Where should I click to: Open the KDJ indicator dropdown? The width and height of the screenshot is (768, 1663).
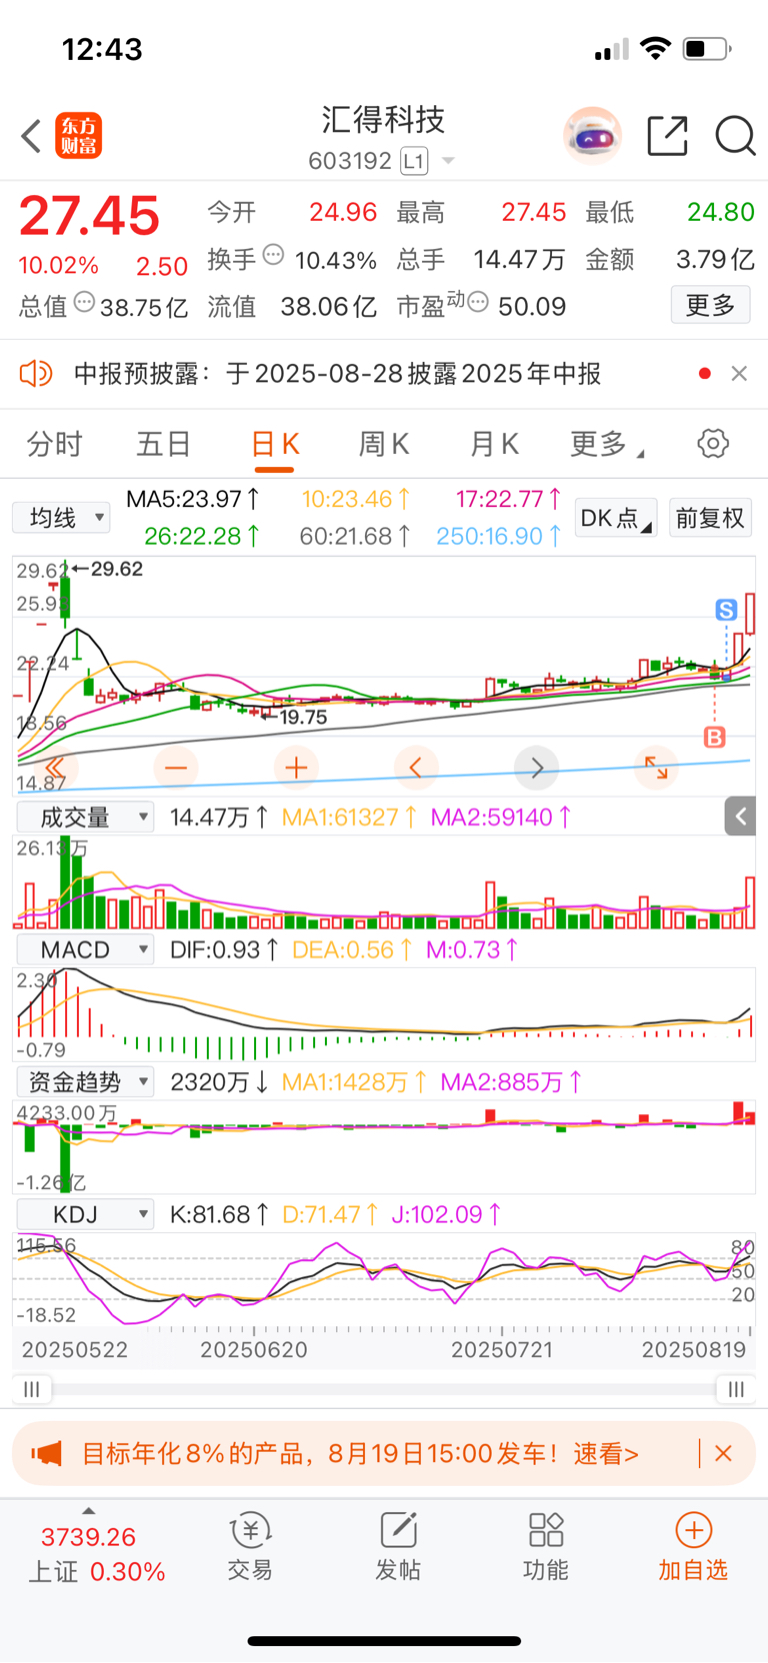click(x=85, y=1214)
